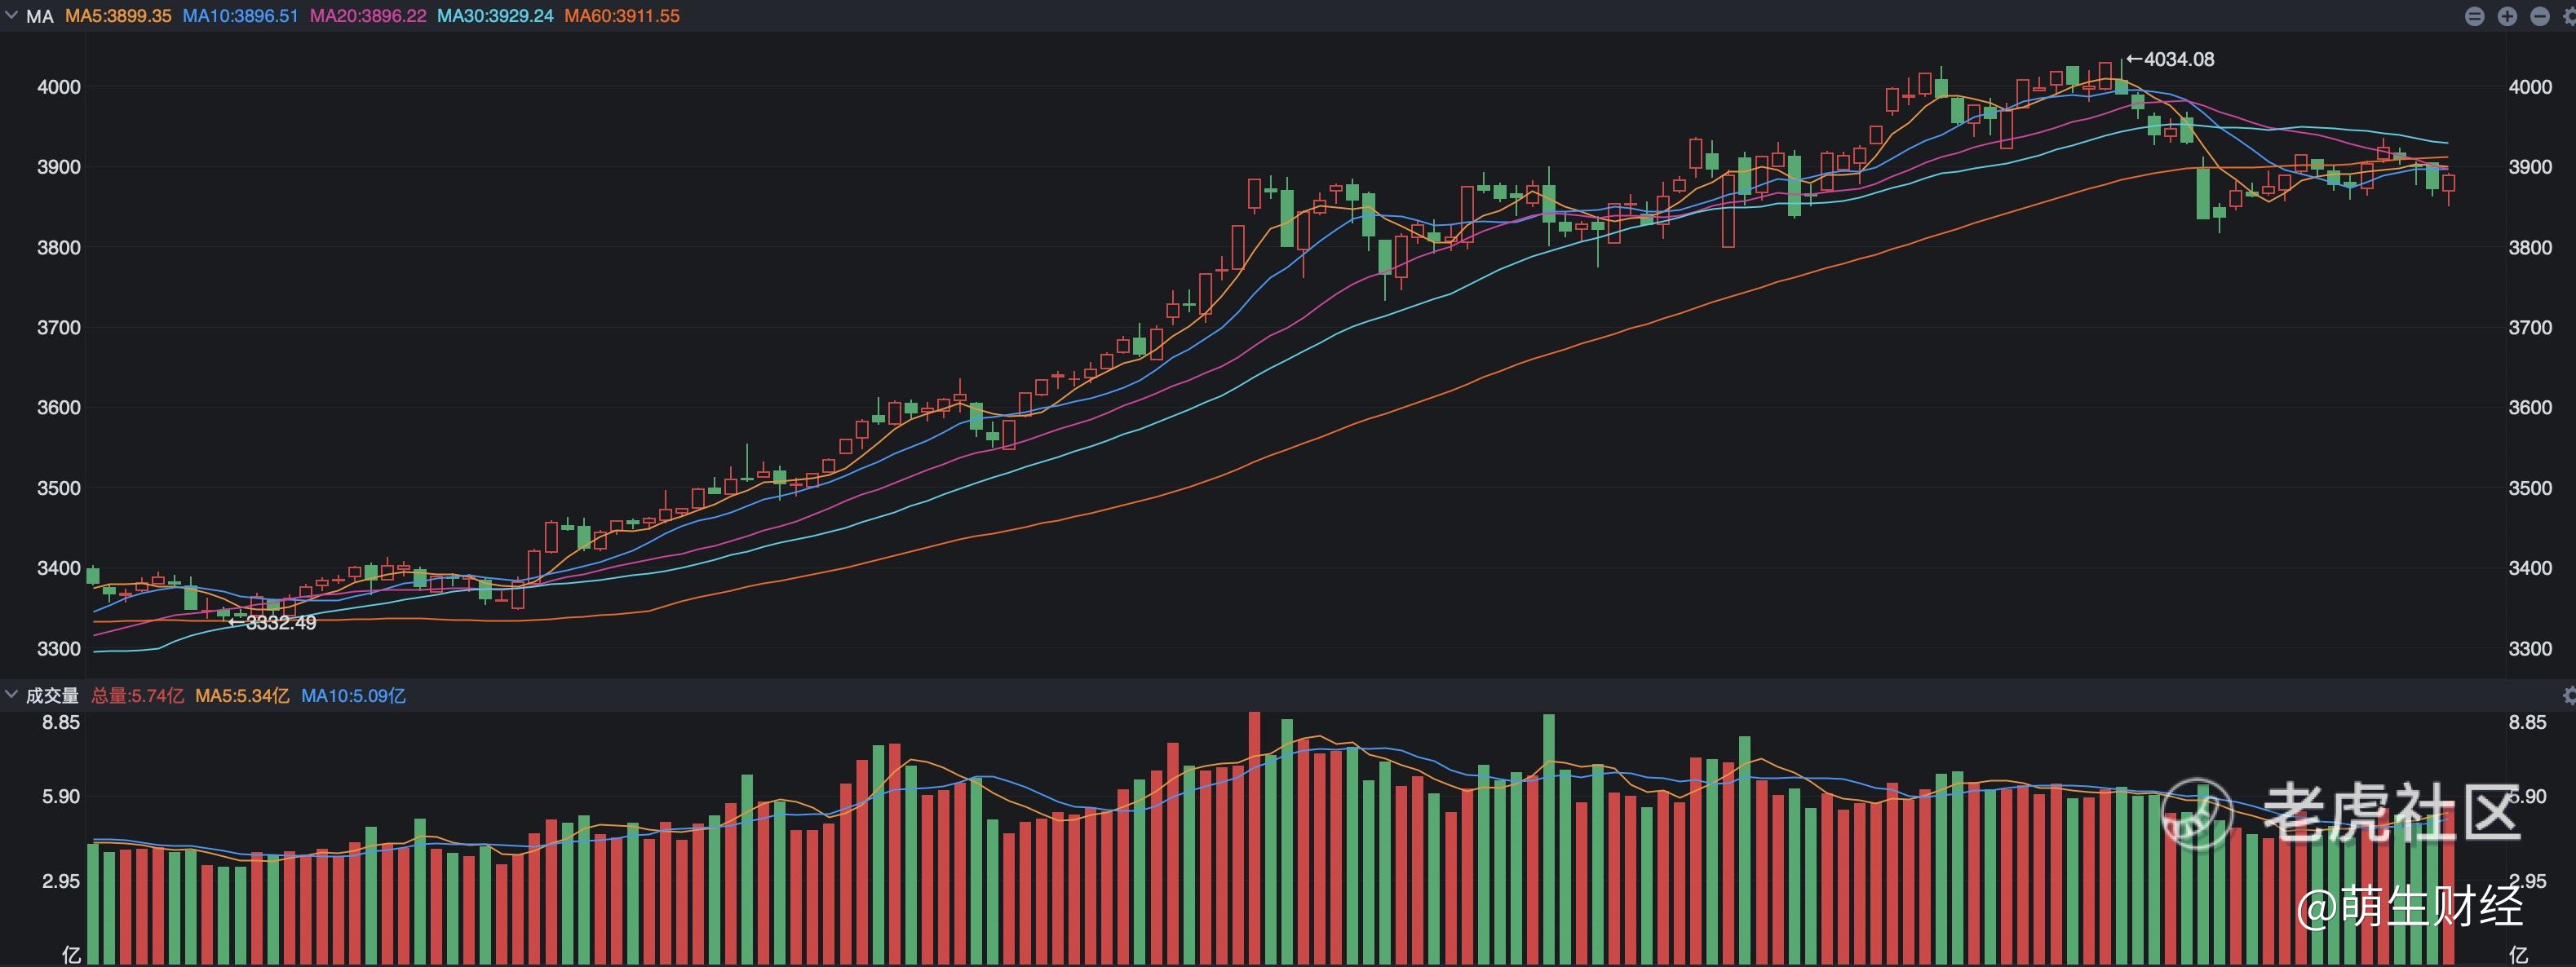Image resolution: width=2576 pixels, height=967 pixels.
Task: Toggle the MA20 moving average label
Action: click(x=368, y=17)
